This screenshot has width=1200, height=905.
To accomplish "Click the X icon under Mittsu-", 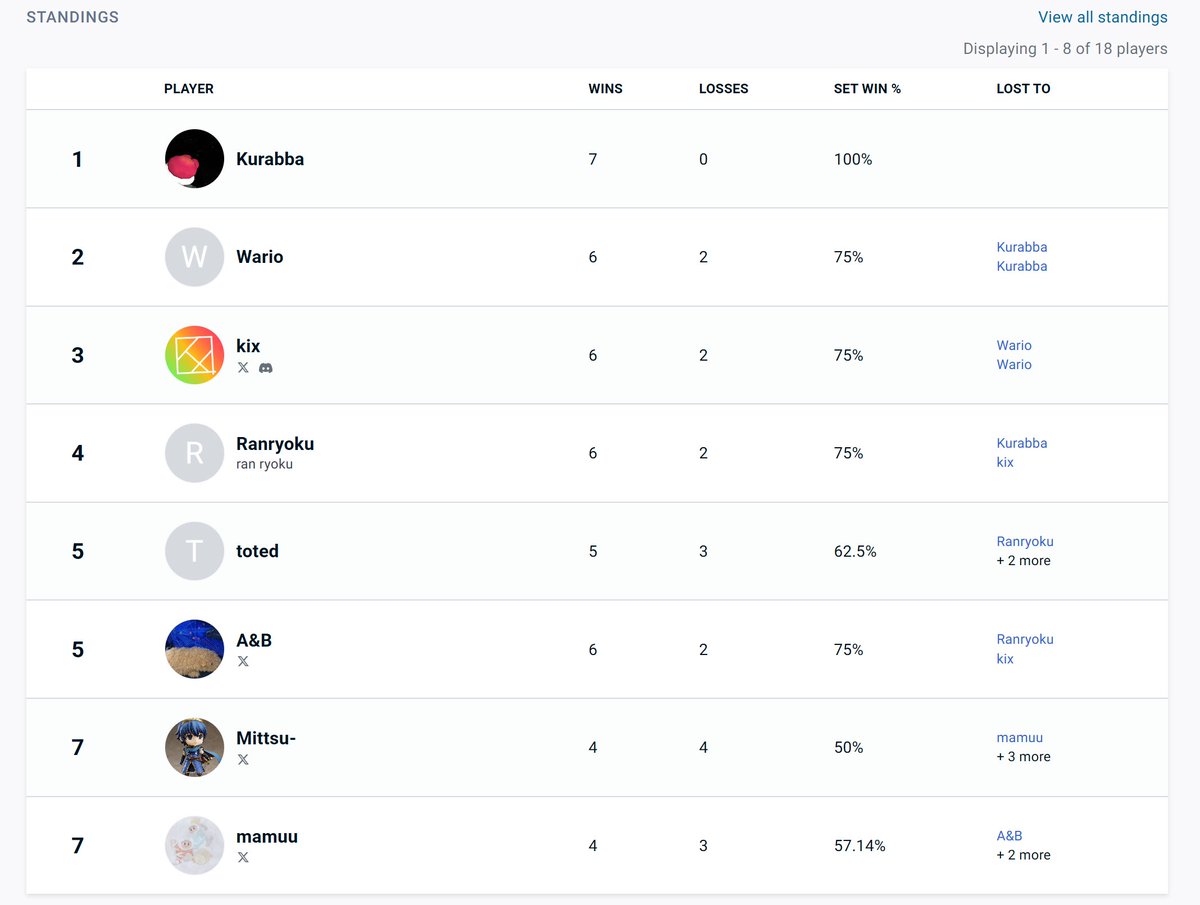I will [x=243, y=760].
